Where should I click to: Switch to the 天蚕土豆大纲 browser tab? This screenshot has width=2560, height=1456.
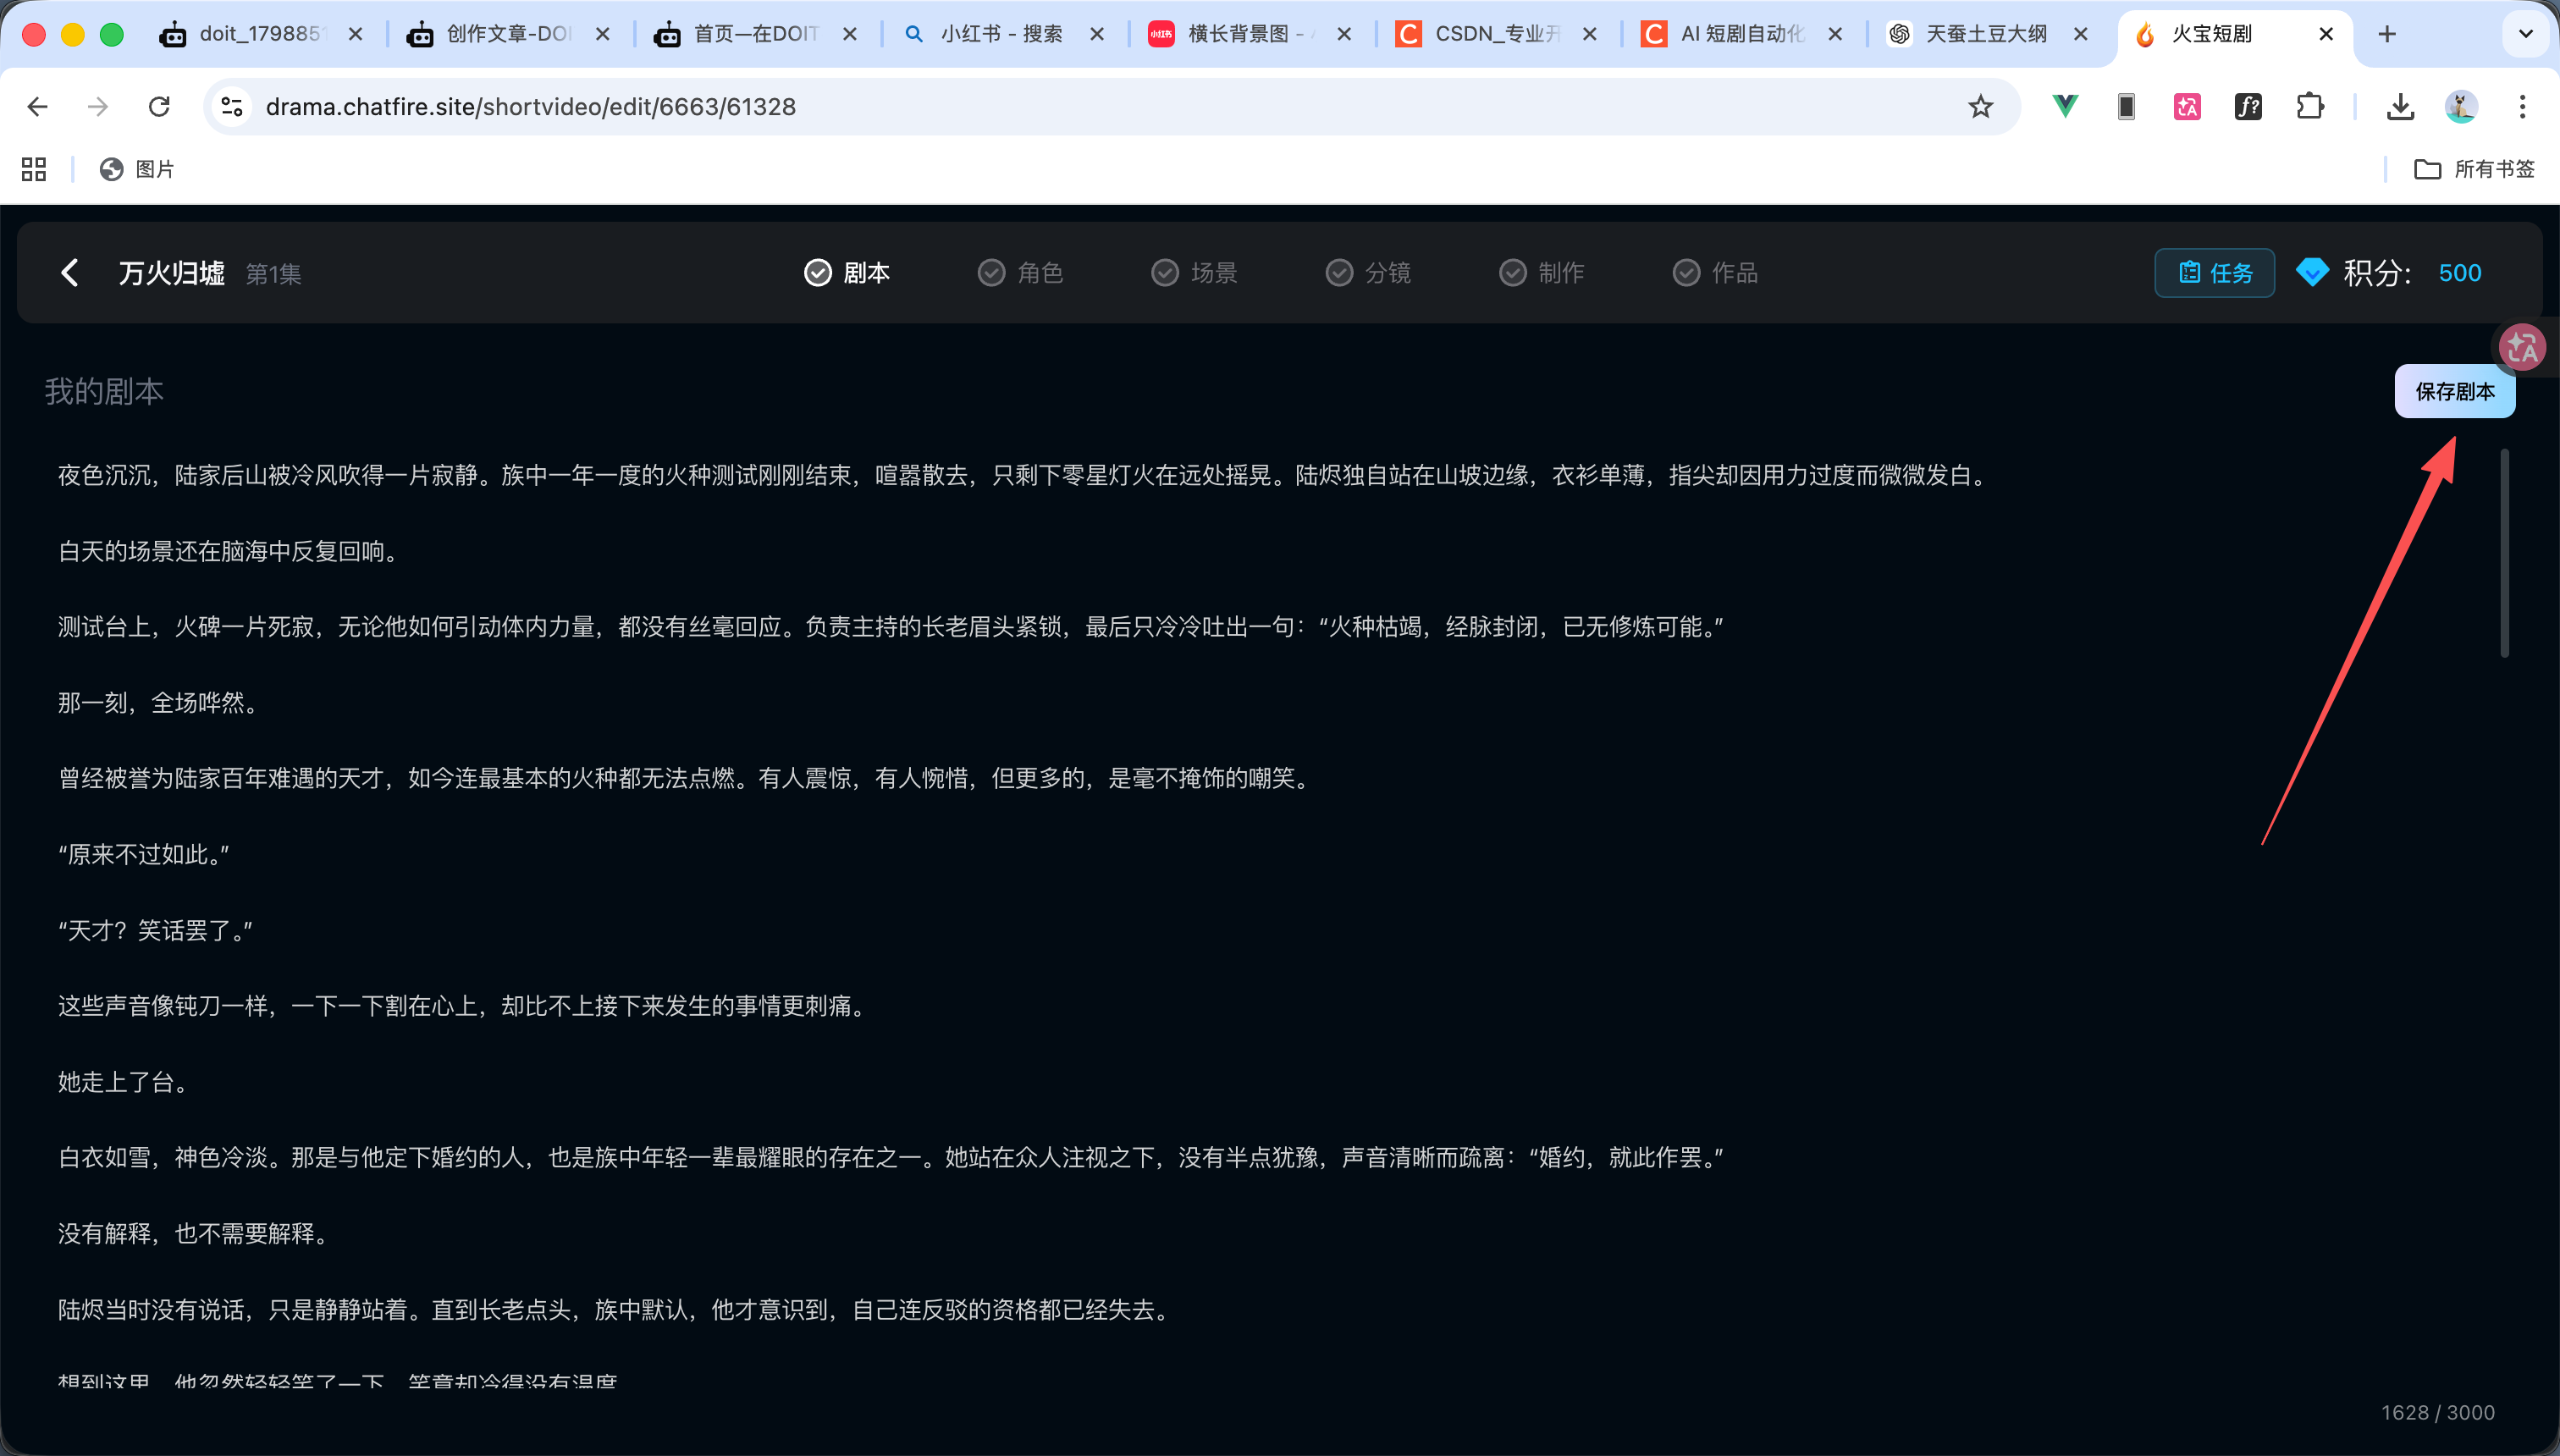(1985, 33)
